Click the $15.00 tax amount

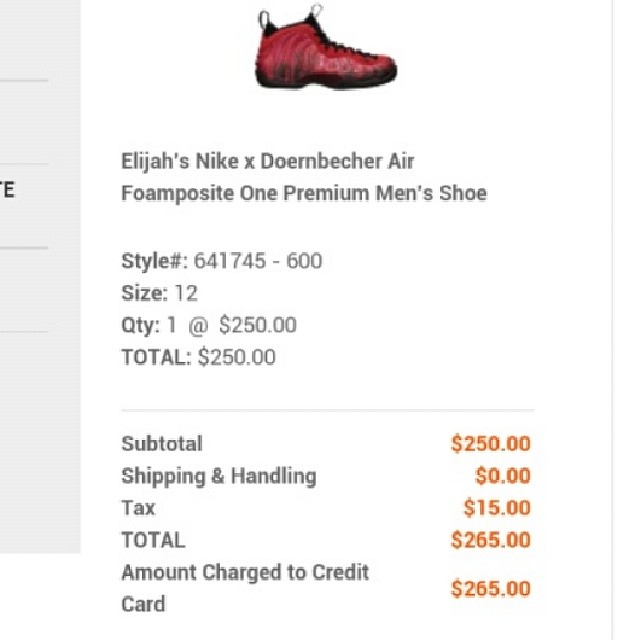coord(496,508)
